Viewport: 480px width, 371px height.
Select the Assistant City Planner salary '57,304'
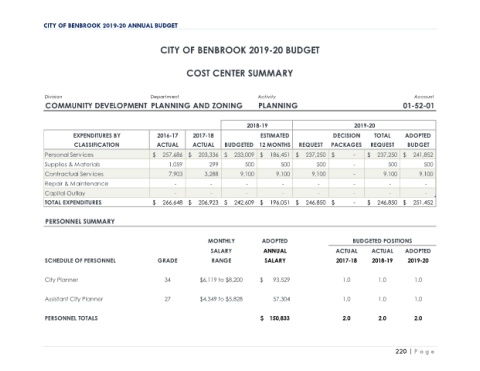(281, 299)
